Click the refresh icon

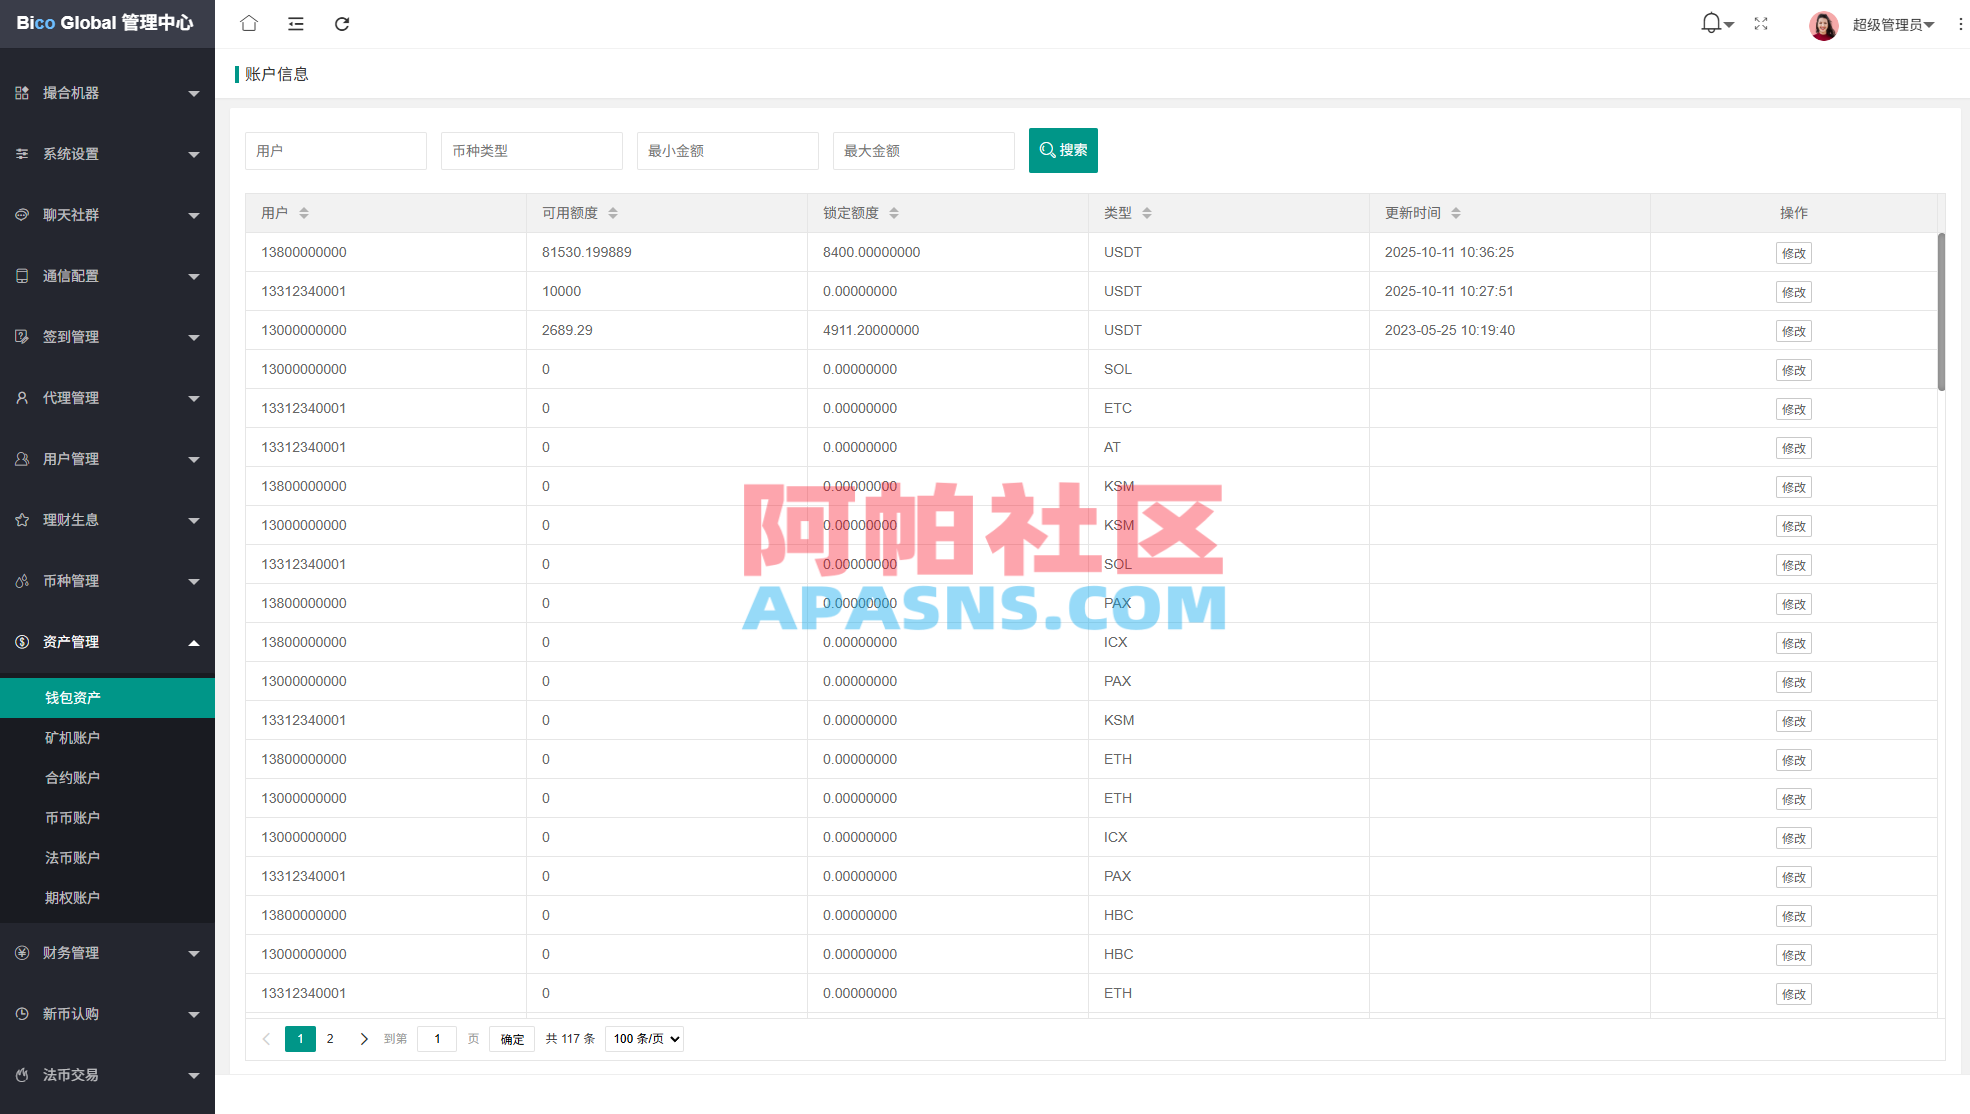[342, 23]
